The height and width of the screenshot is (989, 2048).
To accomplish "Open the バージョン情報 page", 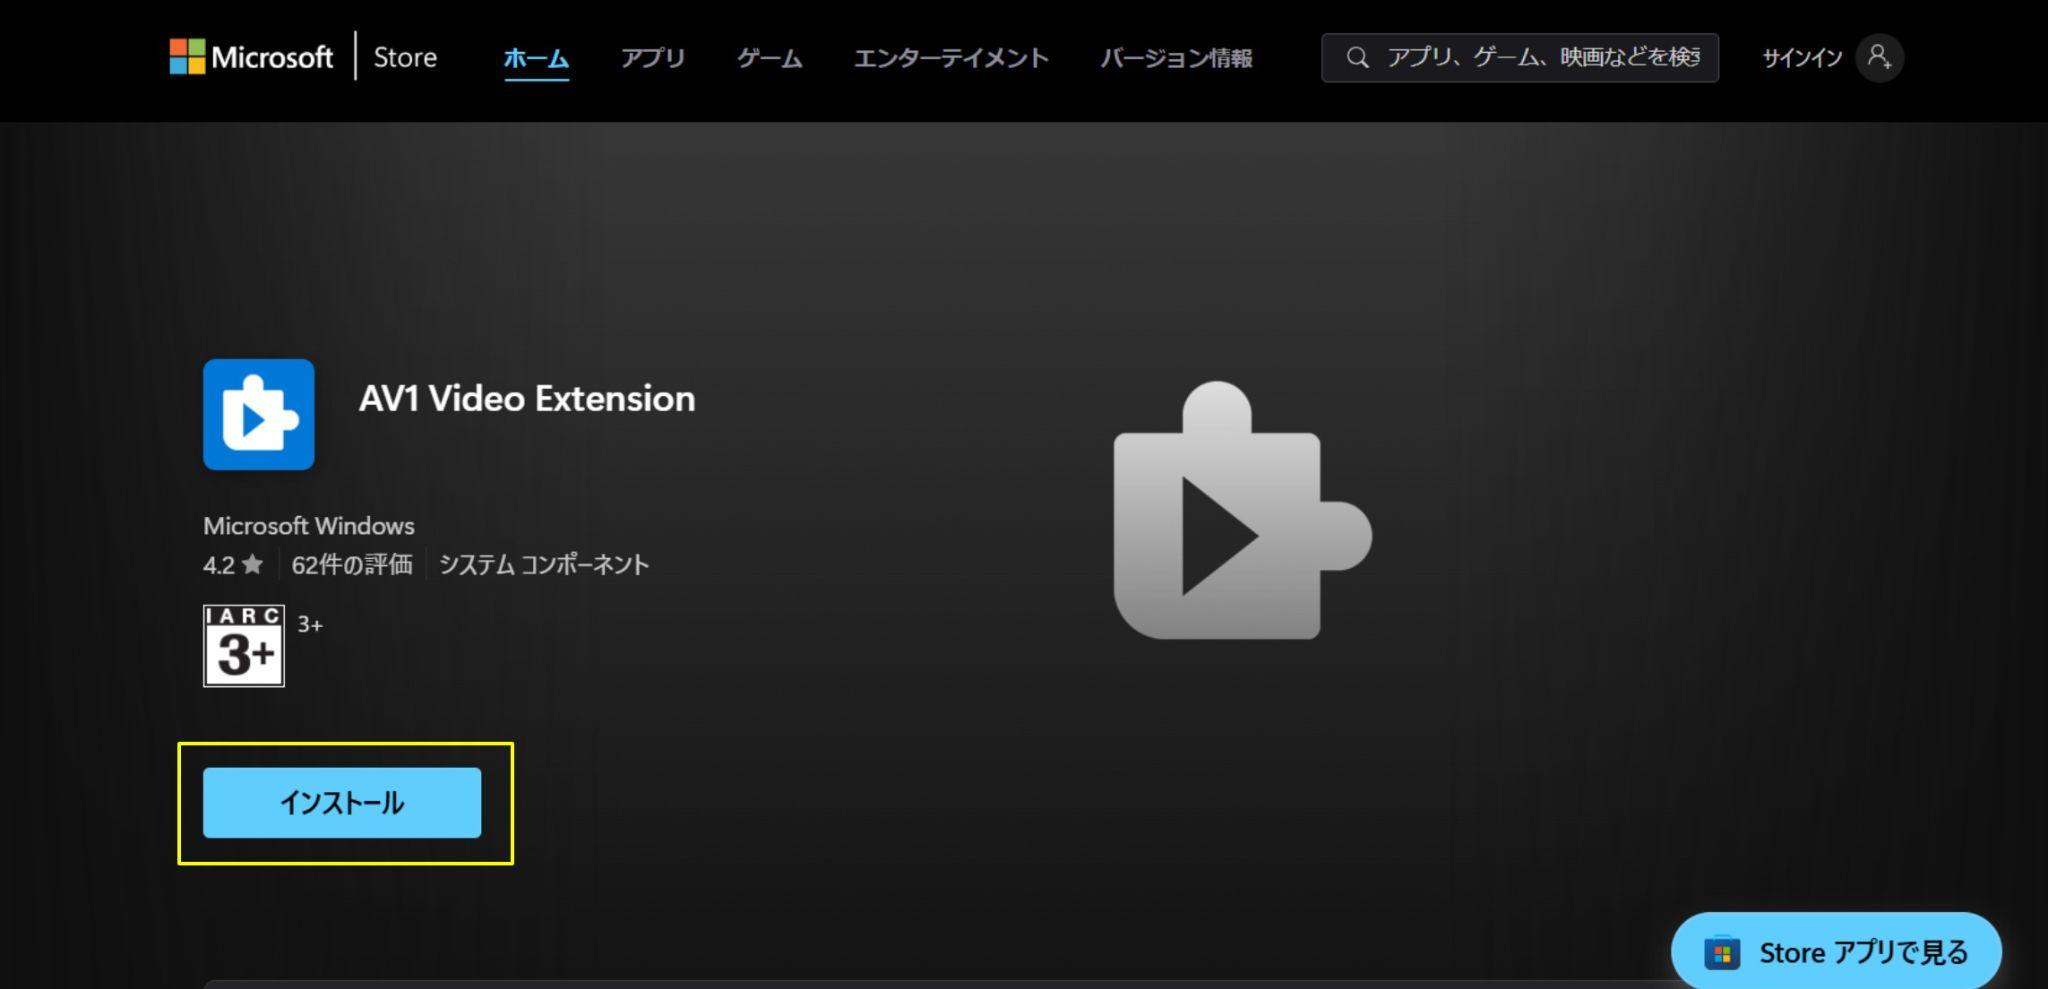I will coord(1176,58).
